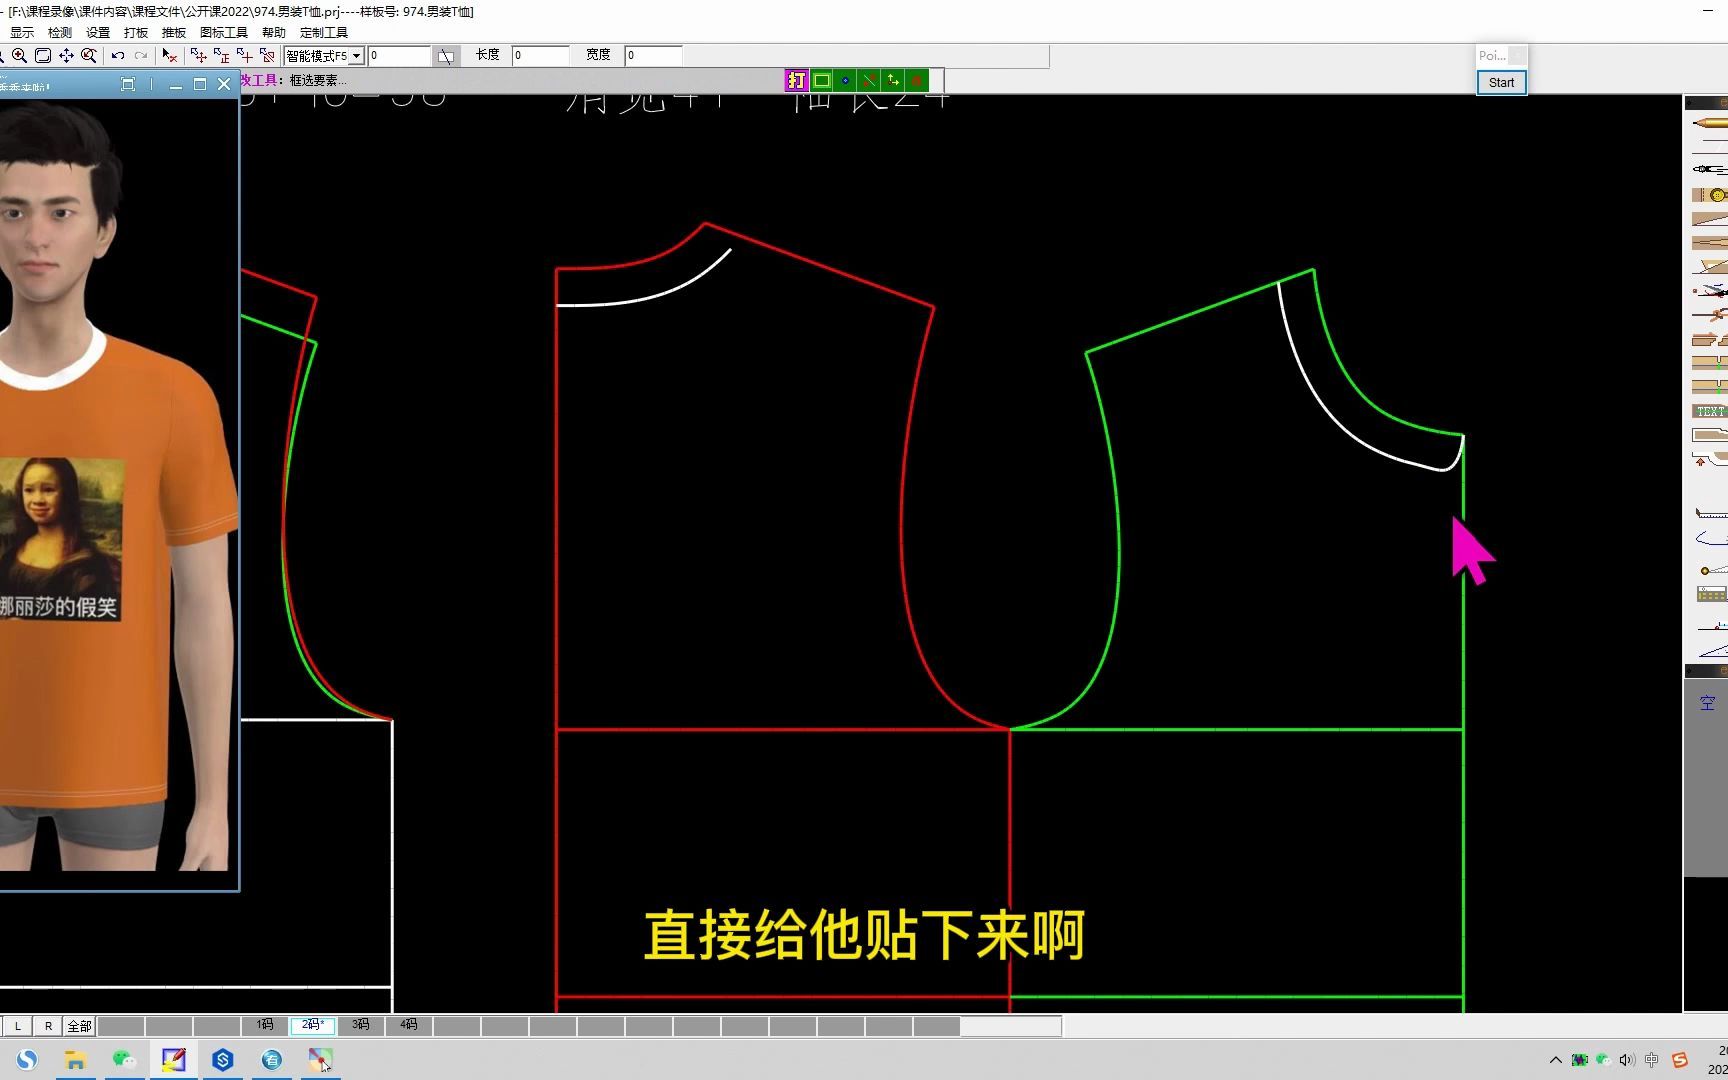The image size is (1728, 1080).
Task: Select the arrow-with-red-X delete tool
Action: 170,56
